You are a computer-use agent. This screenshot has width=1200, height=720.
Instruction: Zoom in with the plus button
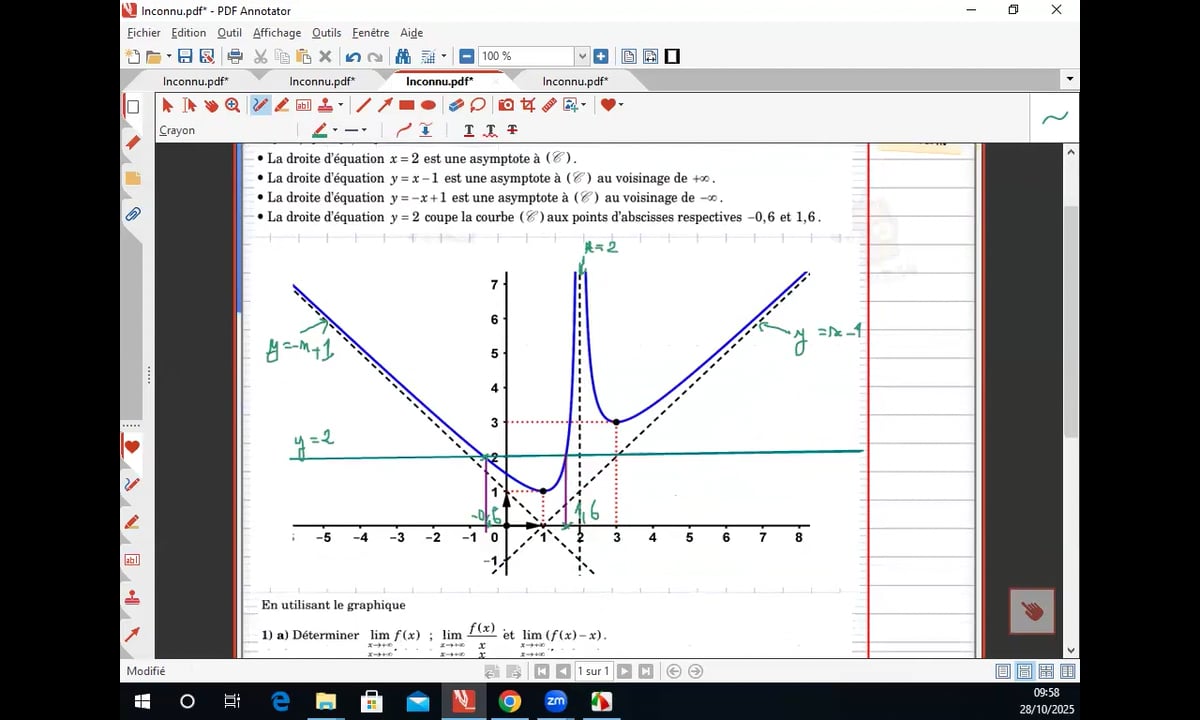click(601, 57)
